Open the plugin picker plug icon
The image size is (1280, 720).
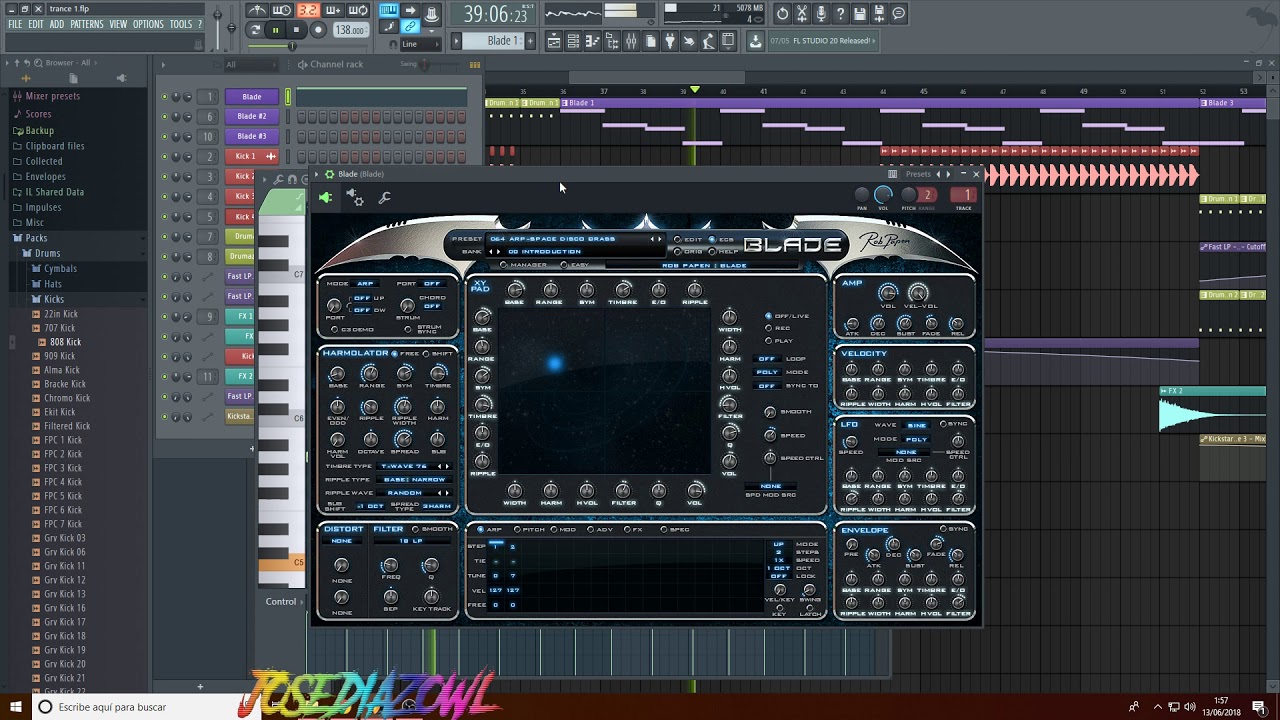pyautogui.click(x=670, y=41)
